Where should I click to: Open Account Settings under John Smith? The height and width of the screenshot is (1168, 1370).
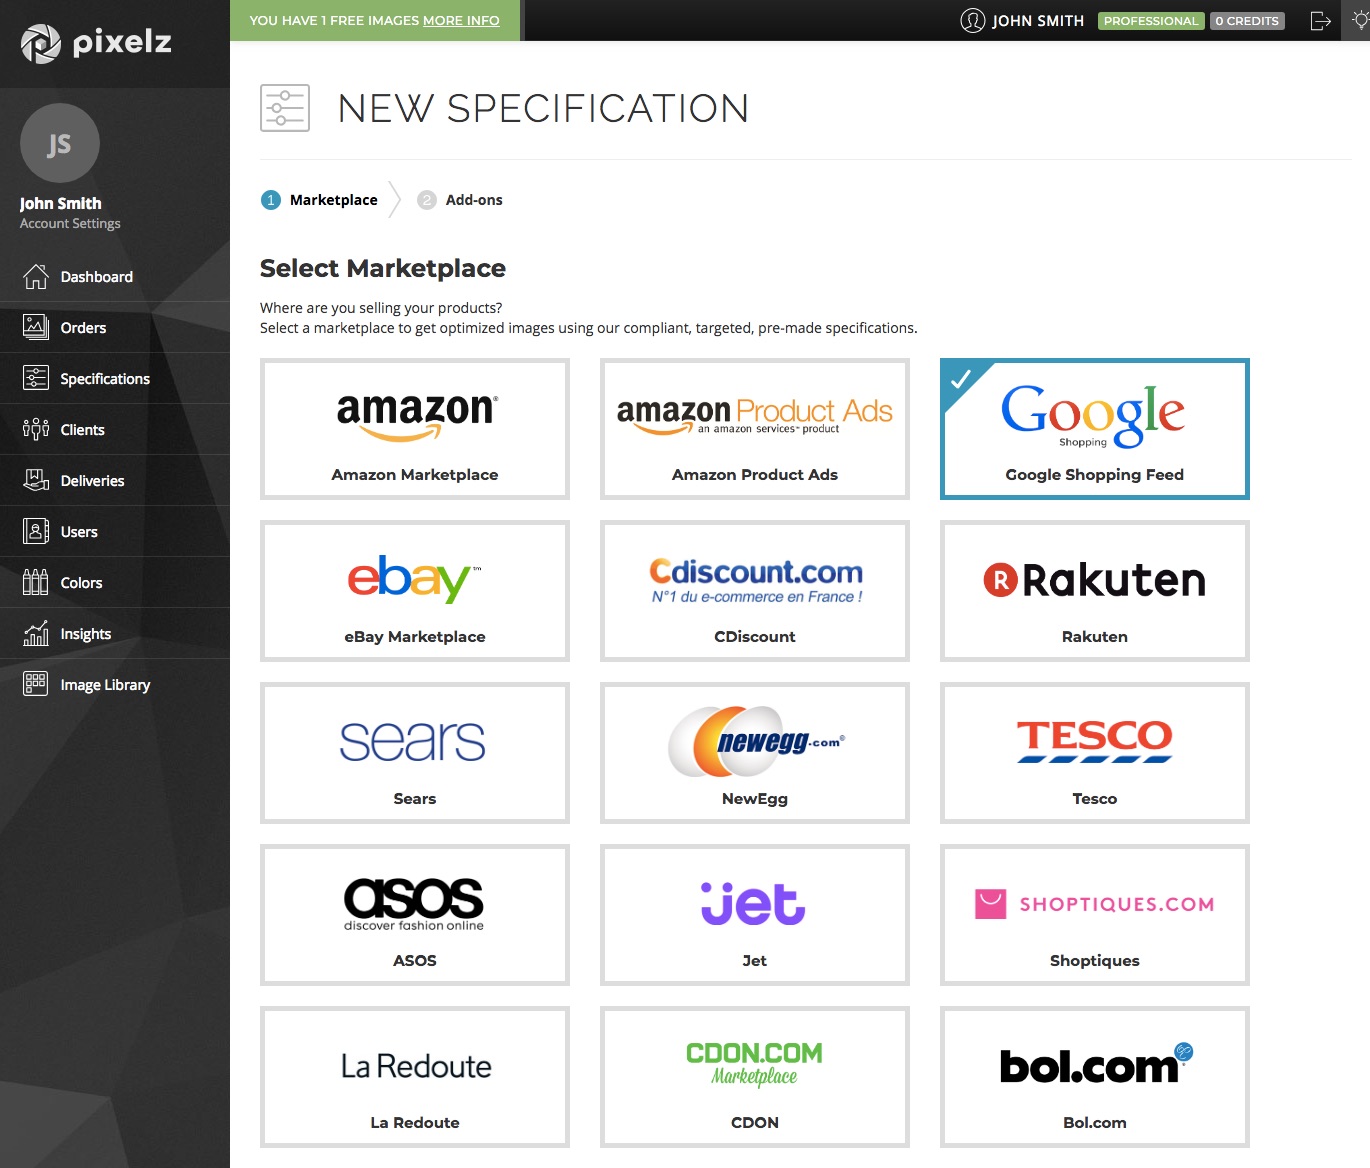coord(70,224)
